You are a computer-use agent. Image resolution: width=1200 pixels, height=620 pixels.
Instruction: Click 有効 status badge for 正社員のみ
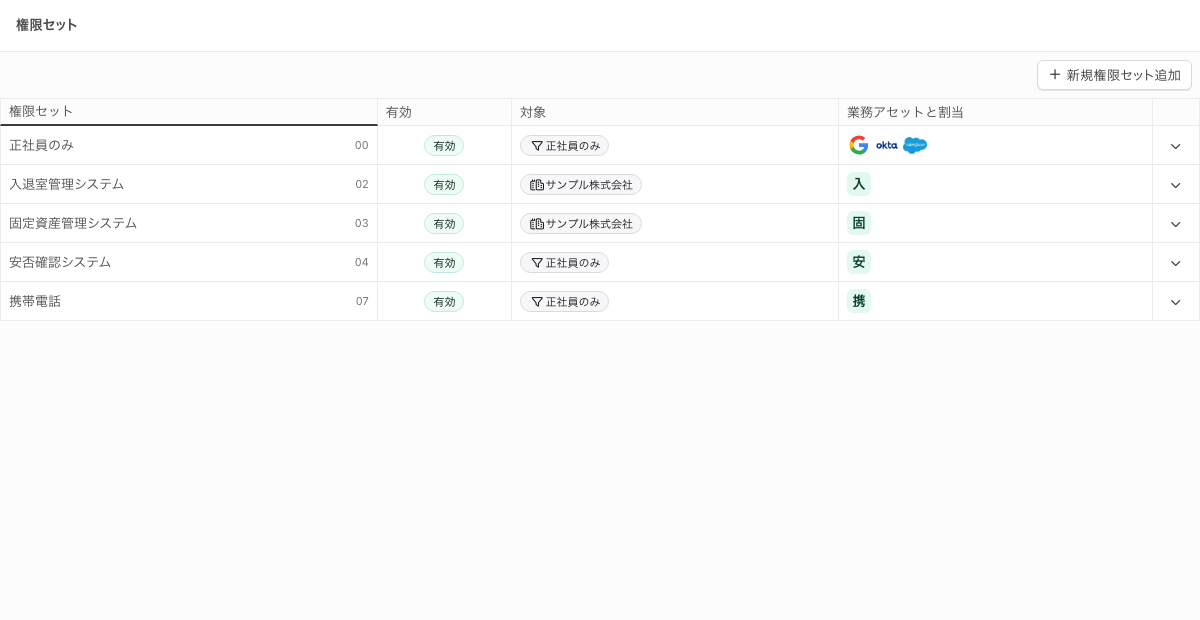click(444, 146)
